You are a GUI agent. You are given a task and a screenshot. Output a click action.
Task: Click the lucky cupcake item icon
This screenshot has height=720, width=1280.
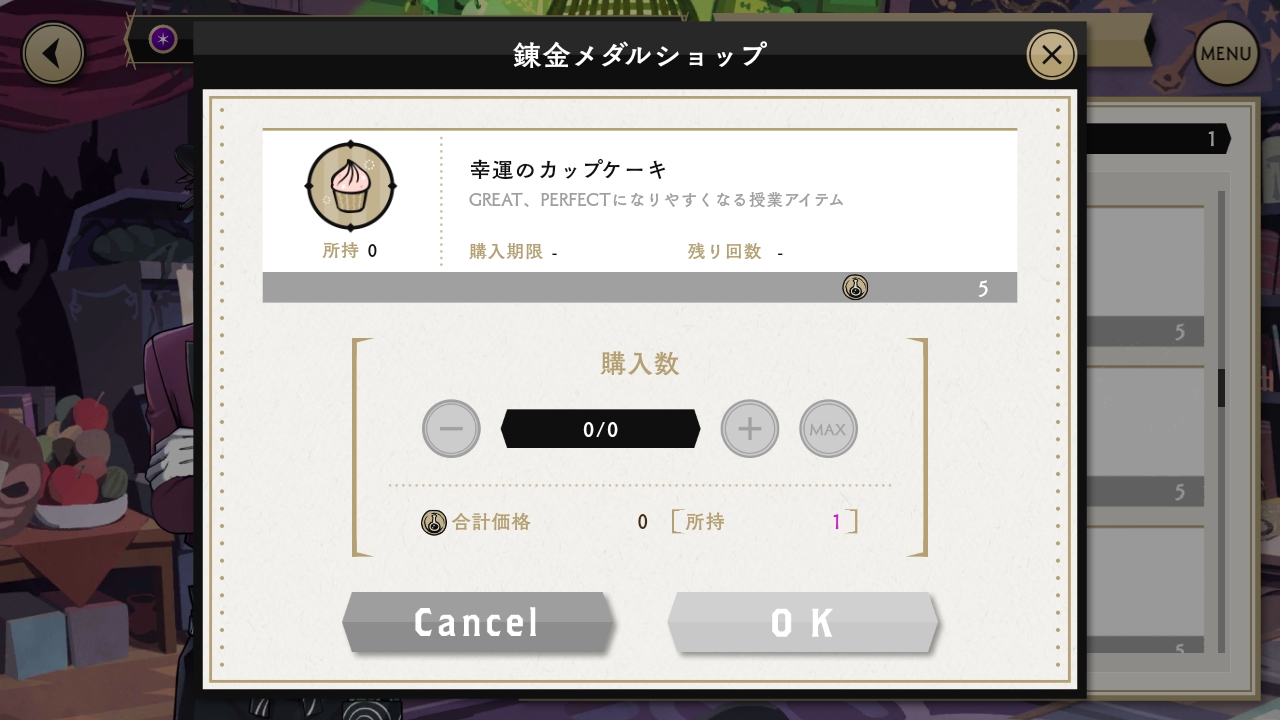click(350, 187)
